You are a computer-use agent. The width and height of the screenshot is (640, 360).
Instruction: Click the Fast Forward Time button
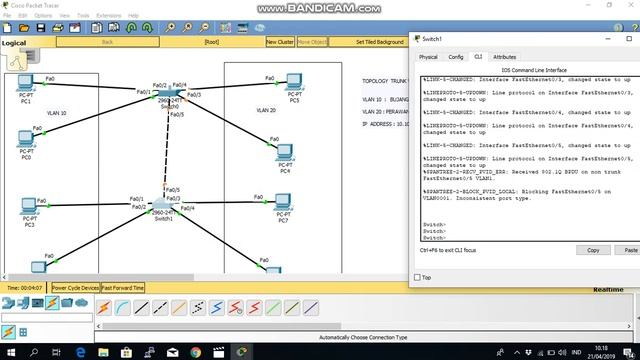(122, 288)
